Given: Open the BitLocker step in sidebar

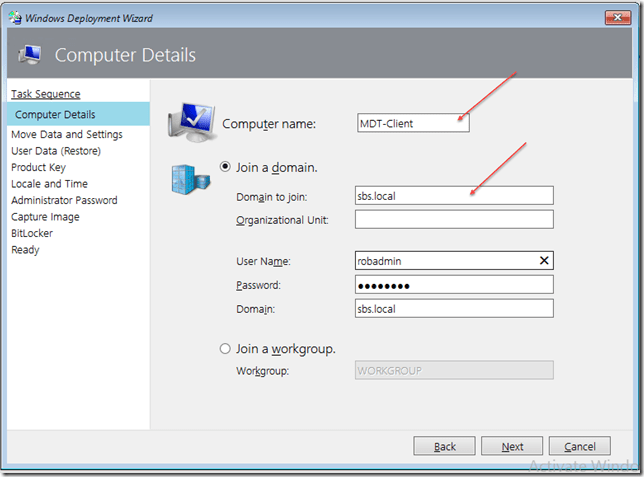Looking at the screenshot, I should [x=32, y=233].
